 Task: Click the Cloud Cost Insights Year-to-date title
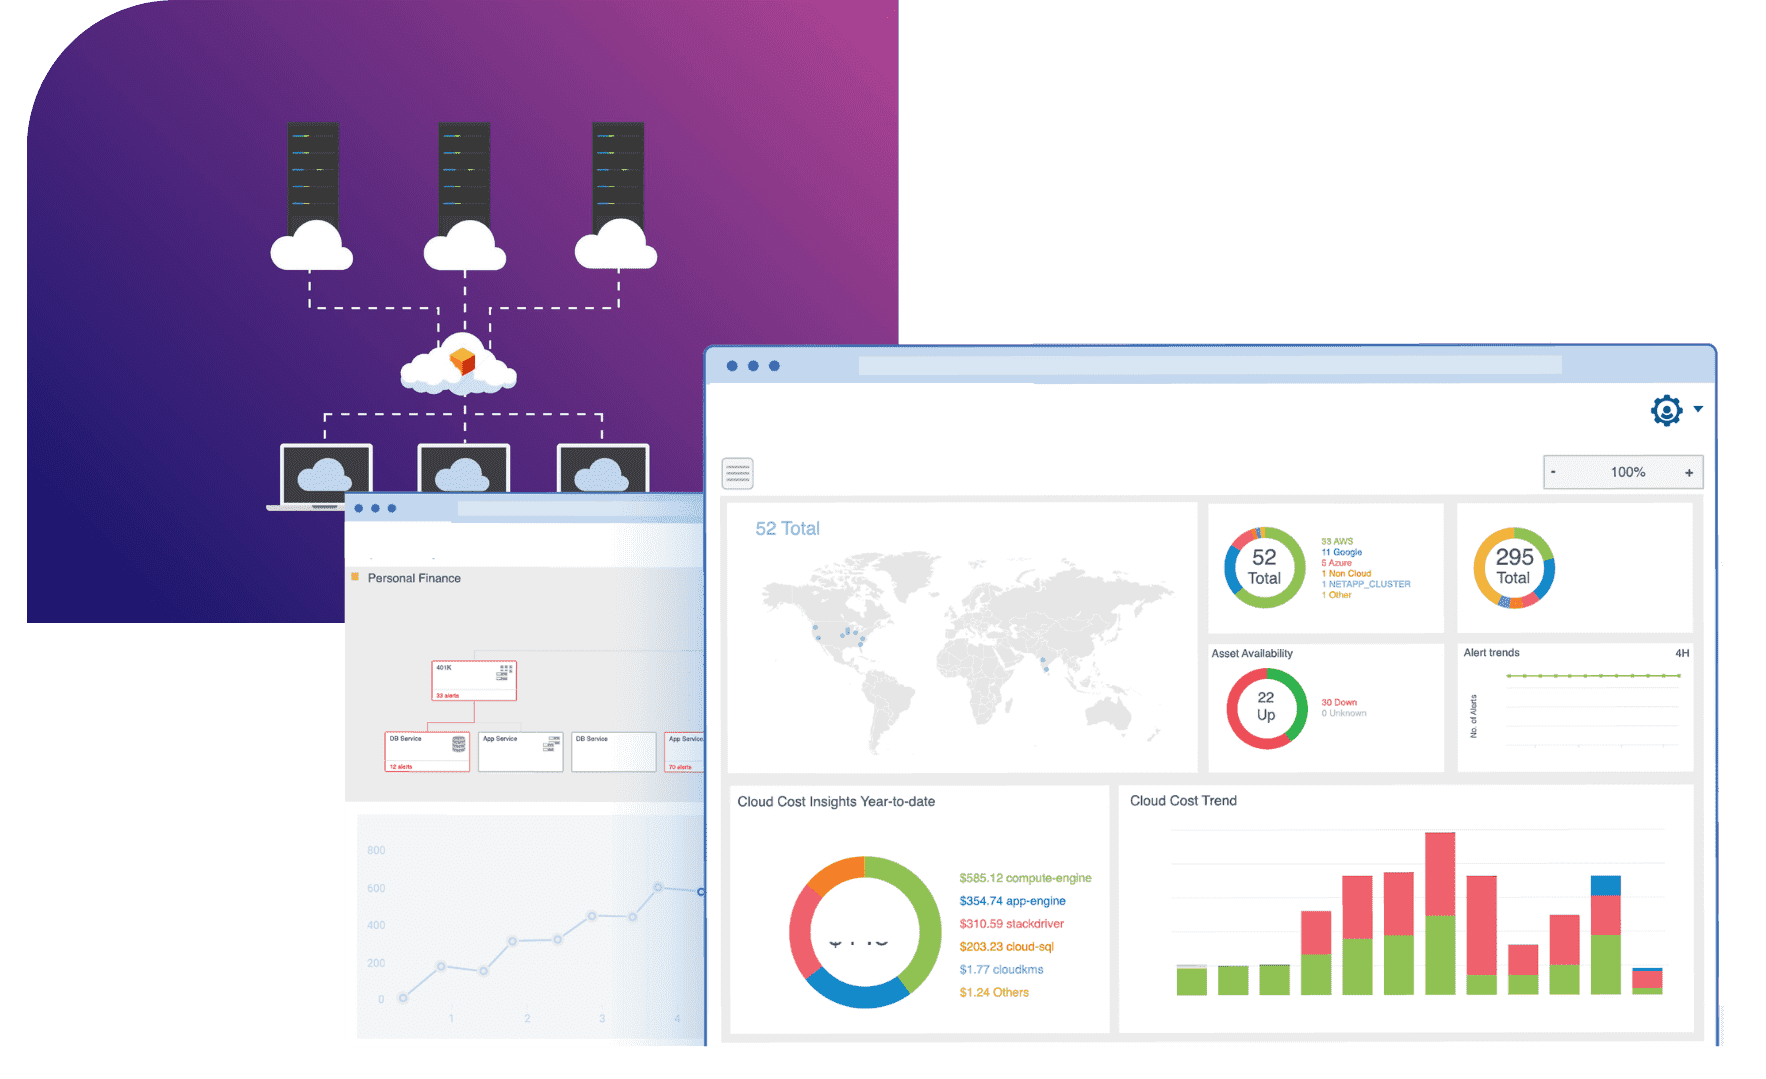point(836,802)
